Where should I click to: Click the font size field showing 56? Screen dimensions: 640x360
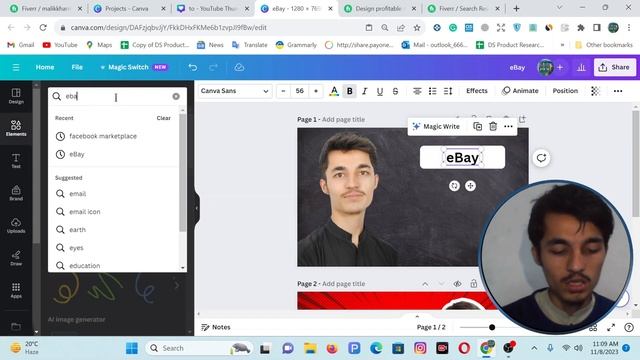pyautogui.click(x=300, y=91)
